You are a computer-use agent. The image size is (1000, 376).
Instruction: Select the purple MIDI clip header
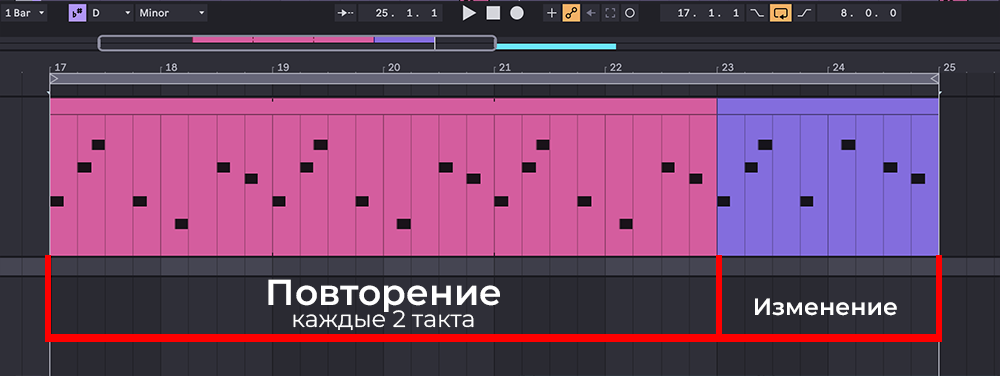[x=828, y=106]
